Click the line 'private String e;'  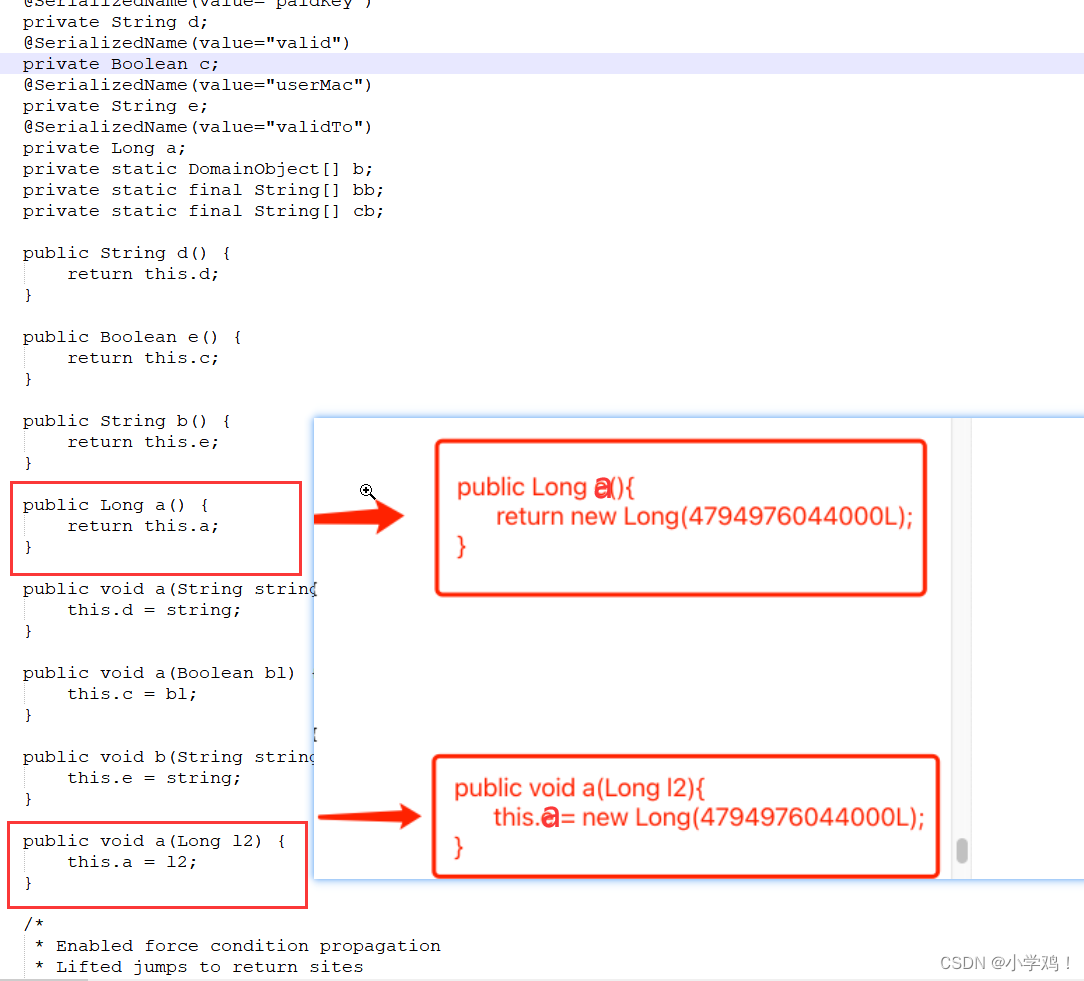pos(115,106)
